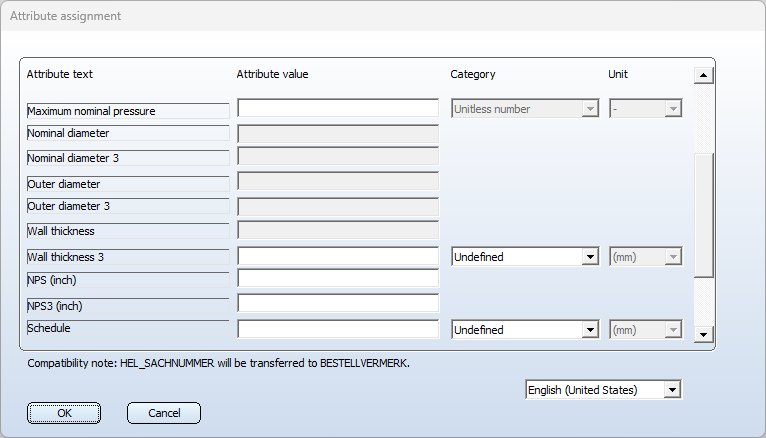The image size is (766, 438).
Task: Open the Unitless number category dropdown
Action: (x=525, y=109)
